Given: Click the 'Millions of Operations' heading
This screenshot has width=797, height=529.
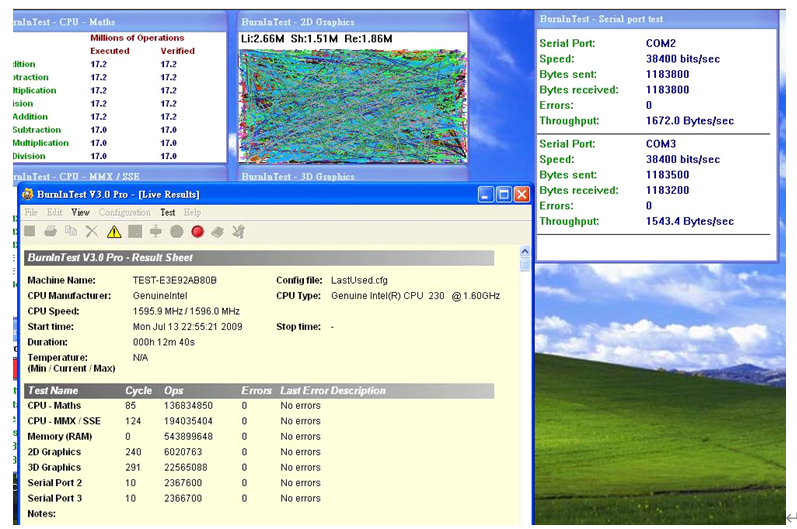Looking at the screenshot, I should tap(137, 38).
